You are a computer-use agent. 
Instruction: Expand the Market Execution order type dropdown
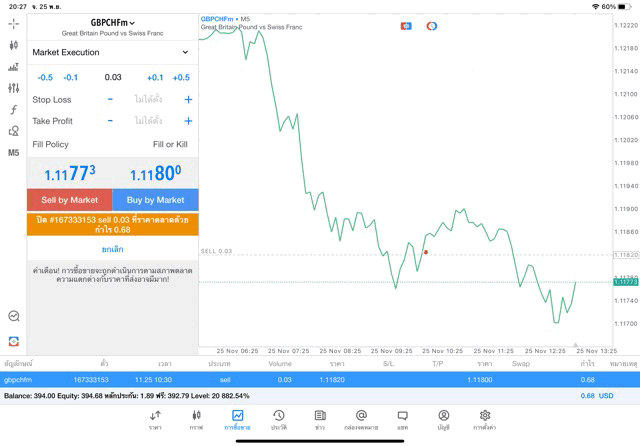111,52
